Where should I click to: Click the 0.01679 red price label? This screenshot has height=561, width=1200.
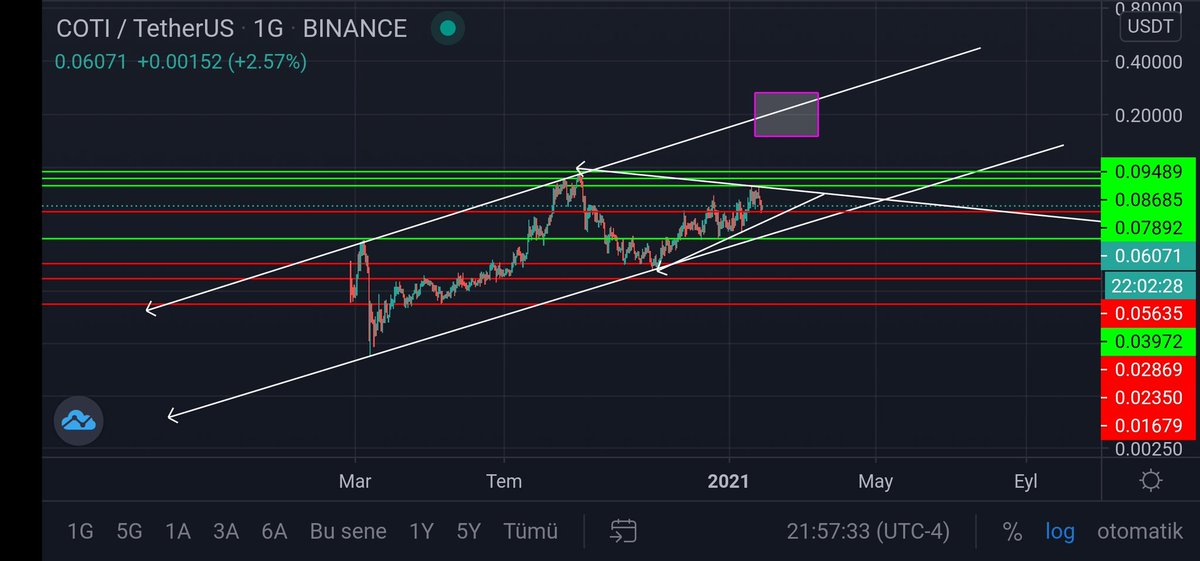tap(1148, 426)
